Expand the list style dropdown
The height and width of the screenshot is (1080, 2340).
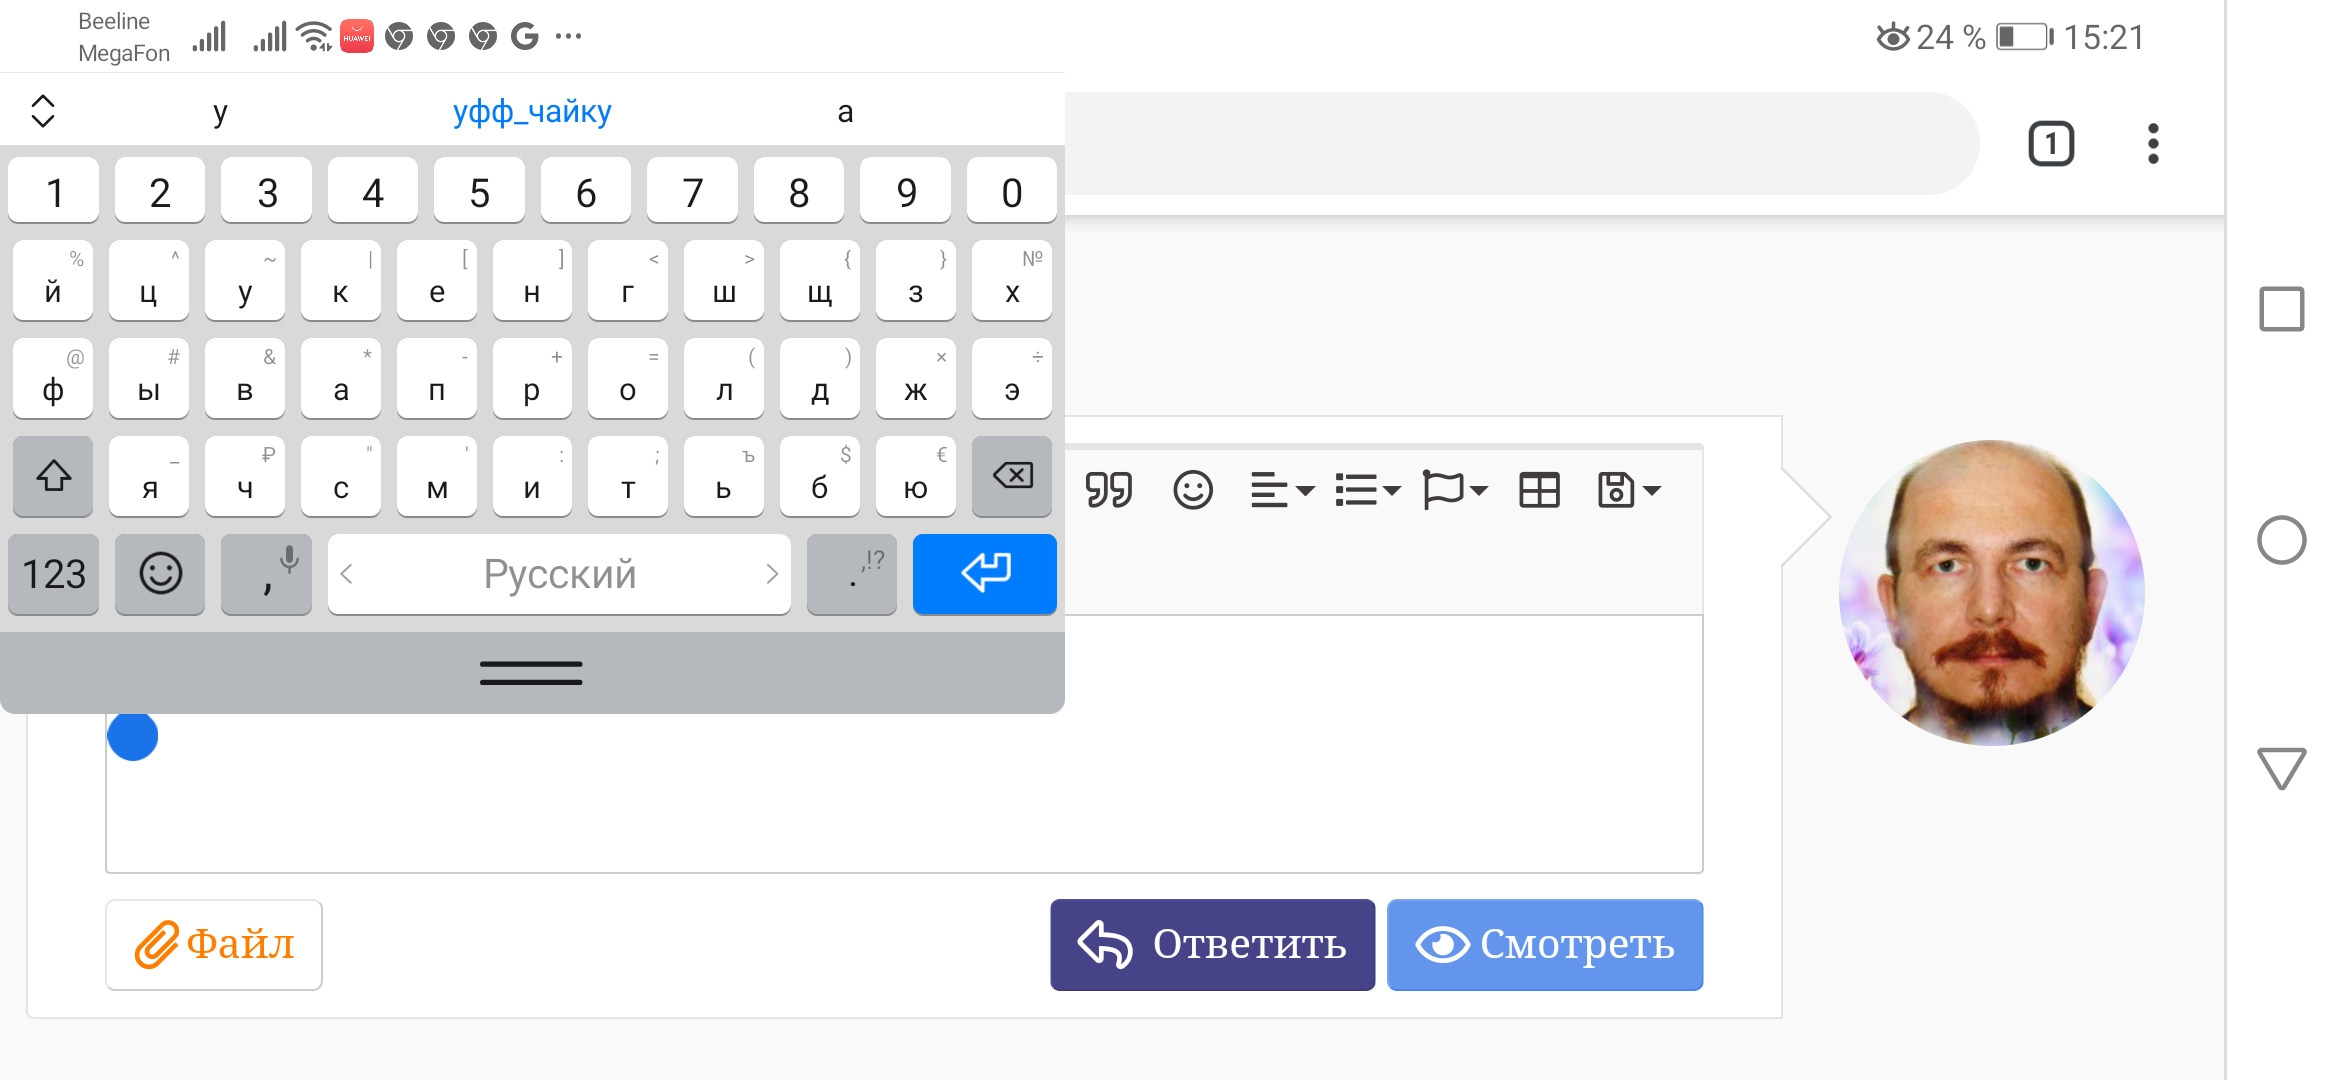(1368, 490)
